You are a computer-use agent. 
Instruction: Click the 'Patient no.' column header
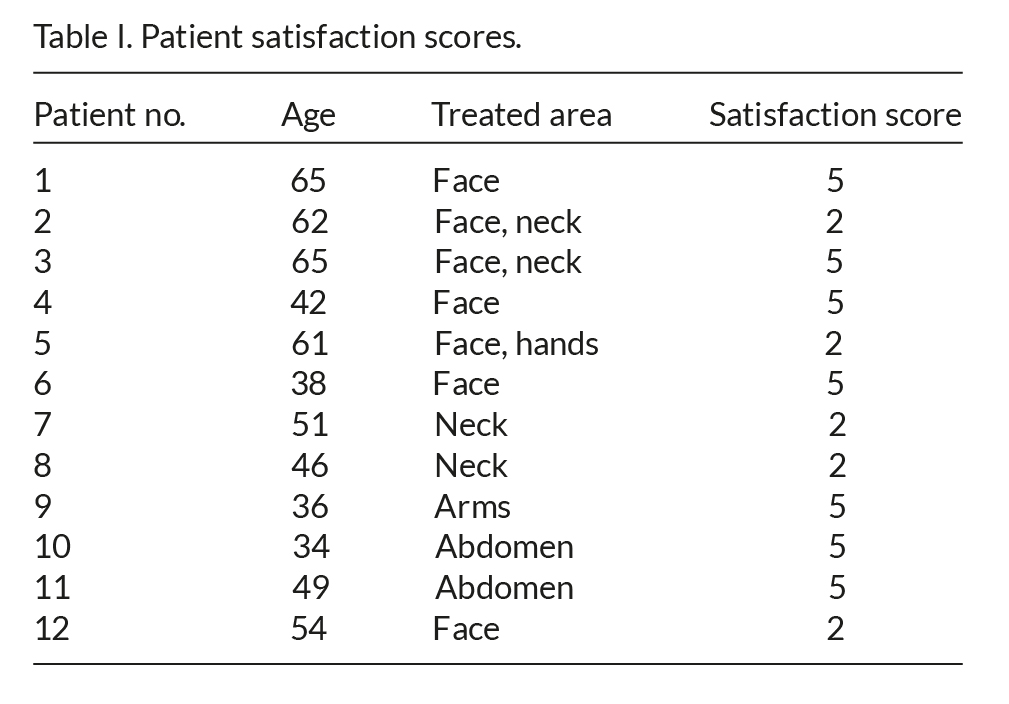110,115
